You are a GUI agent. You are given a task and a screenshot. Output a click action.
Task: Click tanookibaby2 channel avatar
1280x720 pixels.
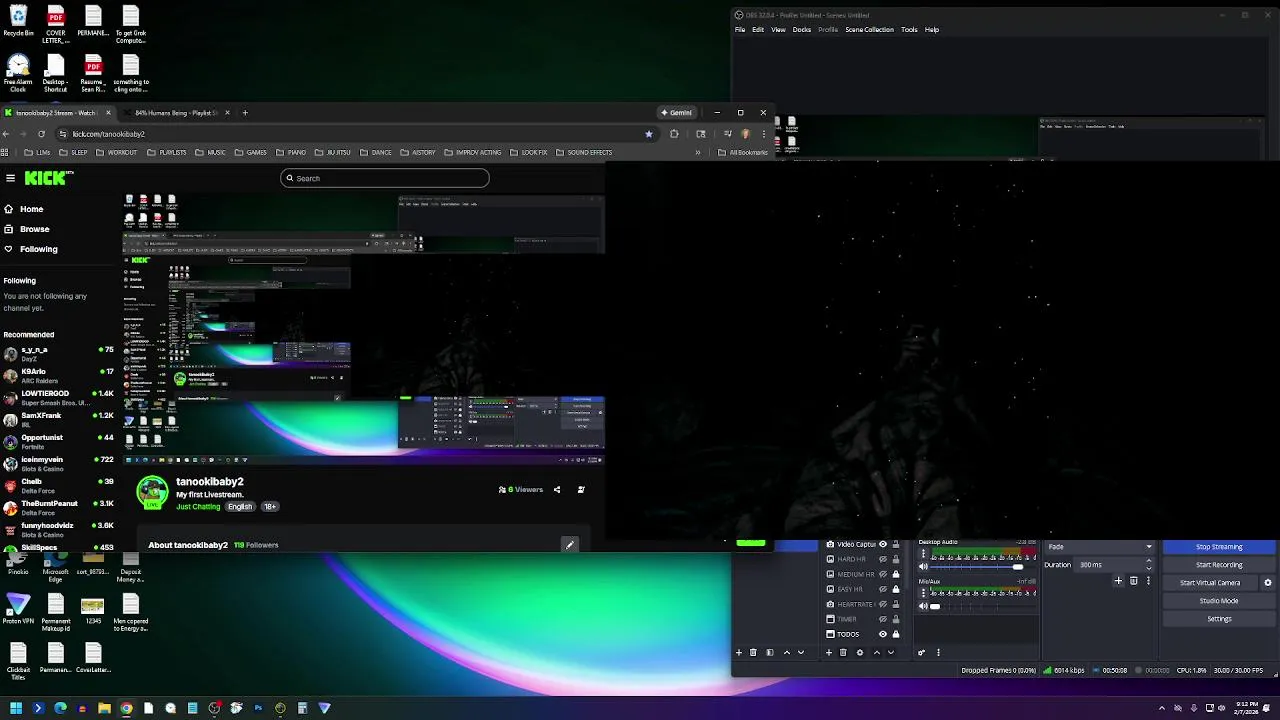[152, 492]
